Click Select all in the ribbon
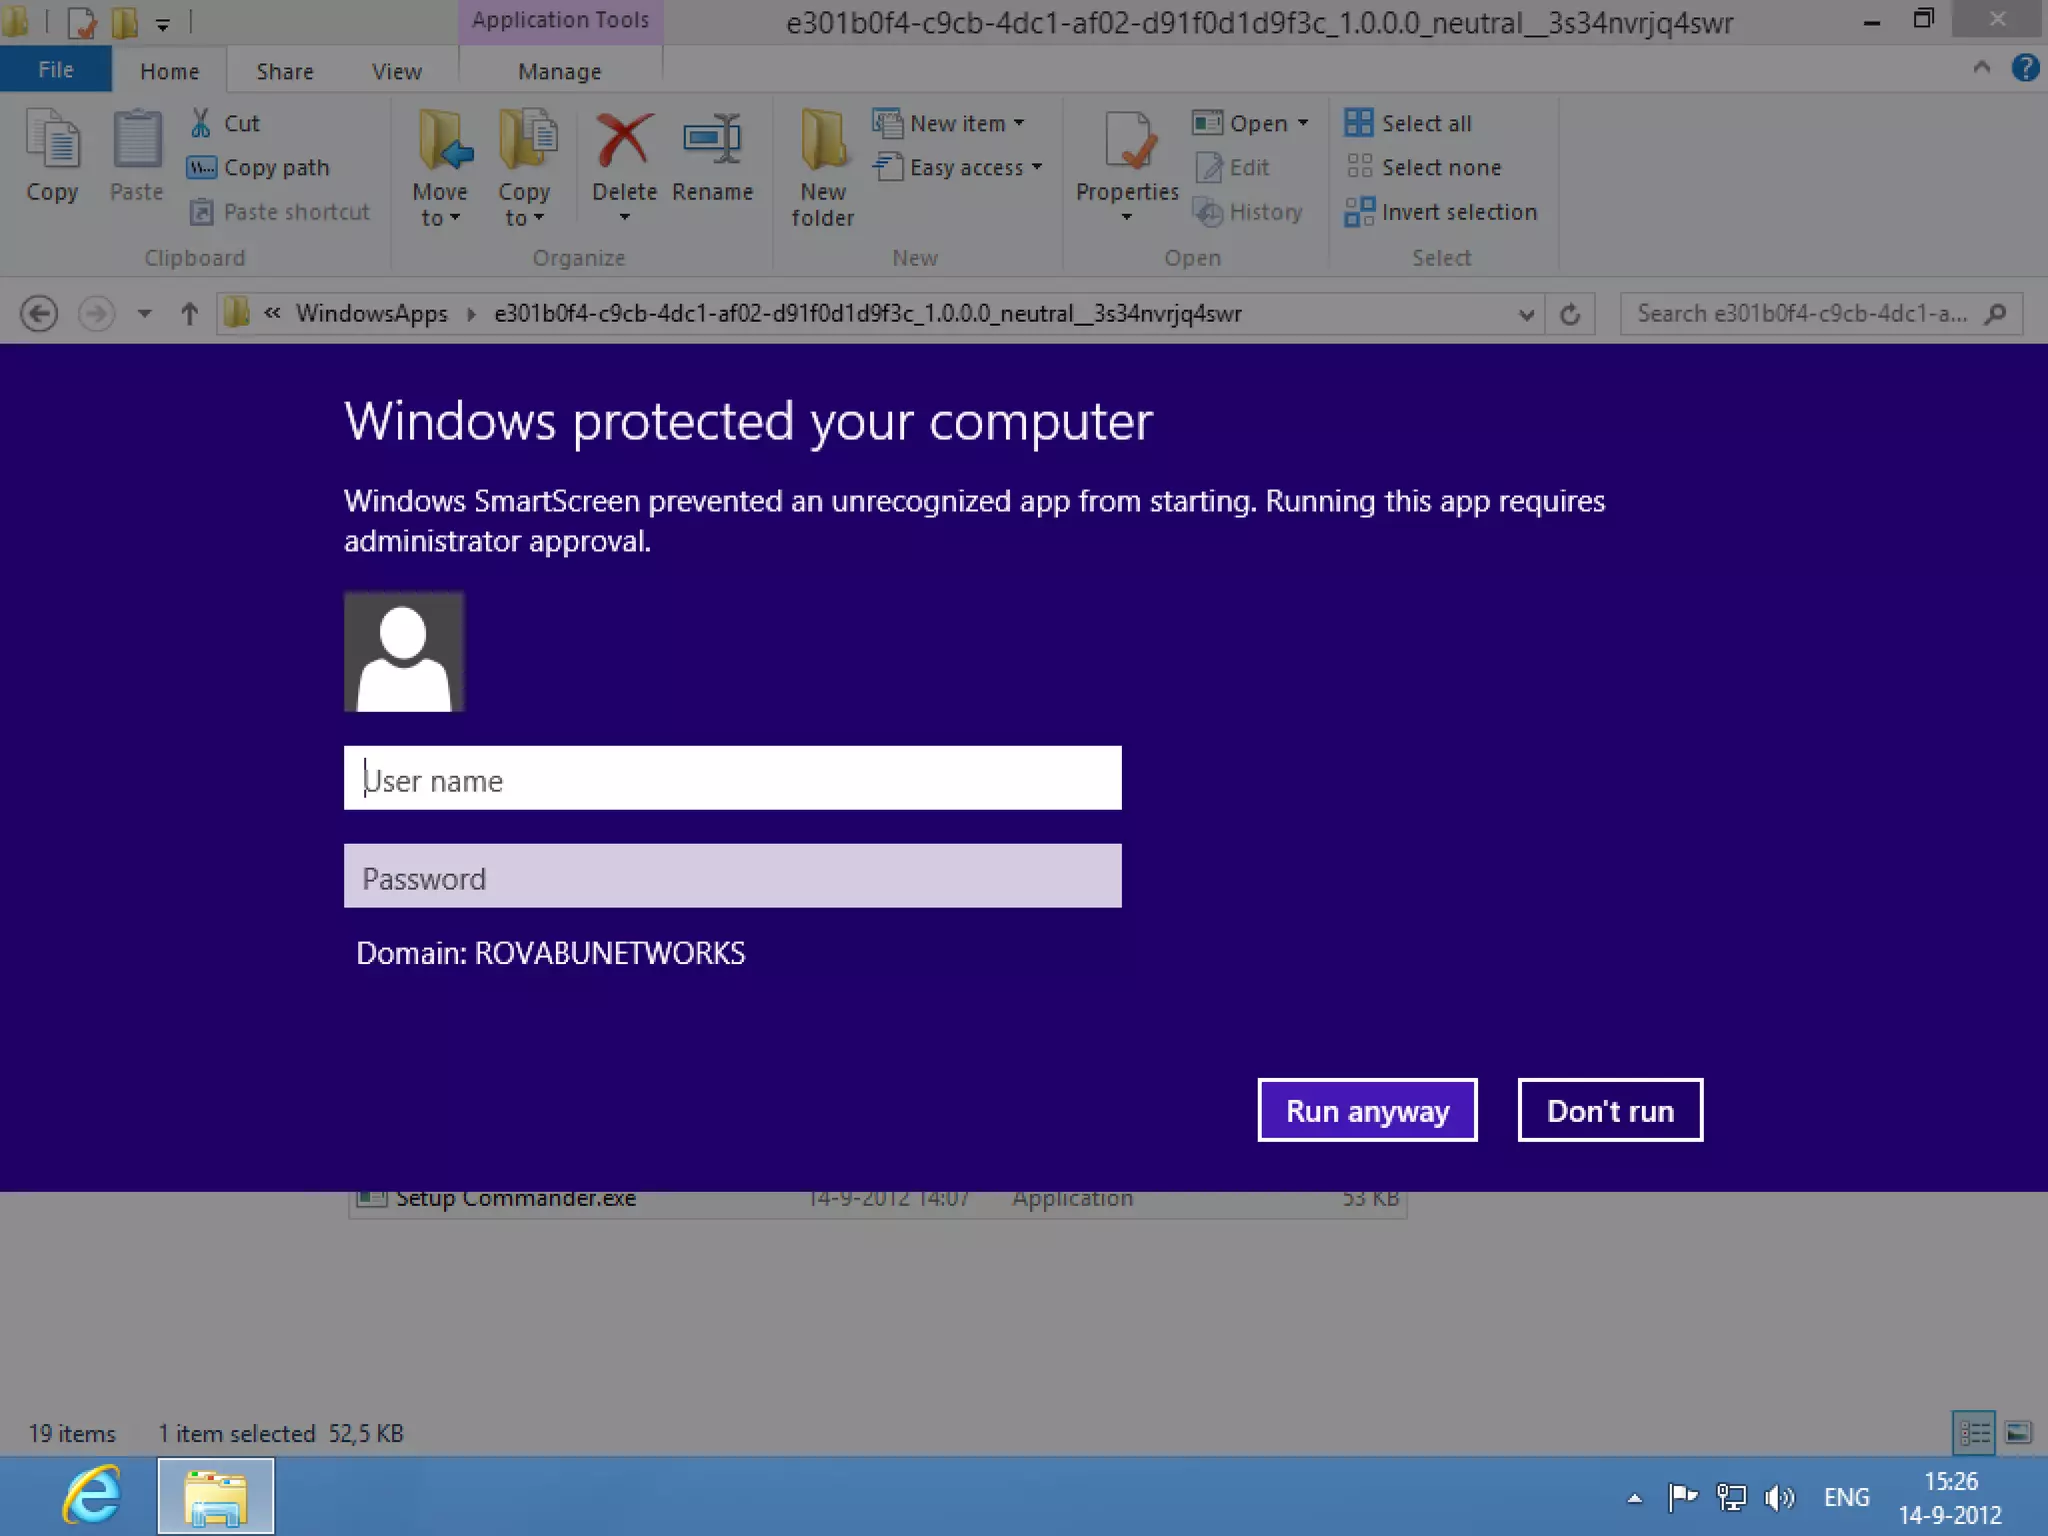The height and width of the screenshot is (1536, 2048). [1408, 123]
